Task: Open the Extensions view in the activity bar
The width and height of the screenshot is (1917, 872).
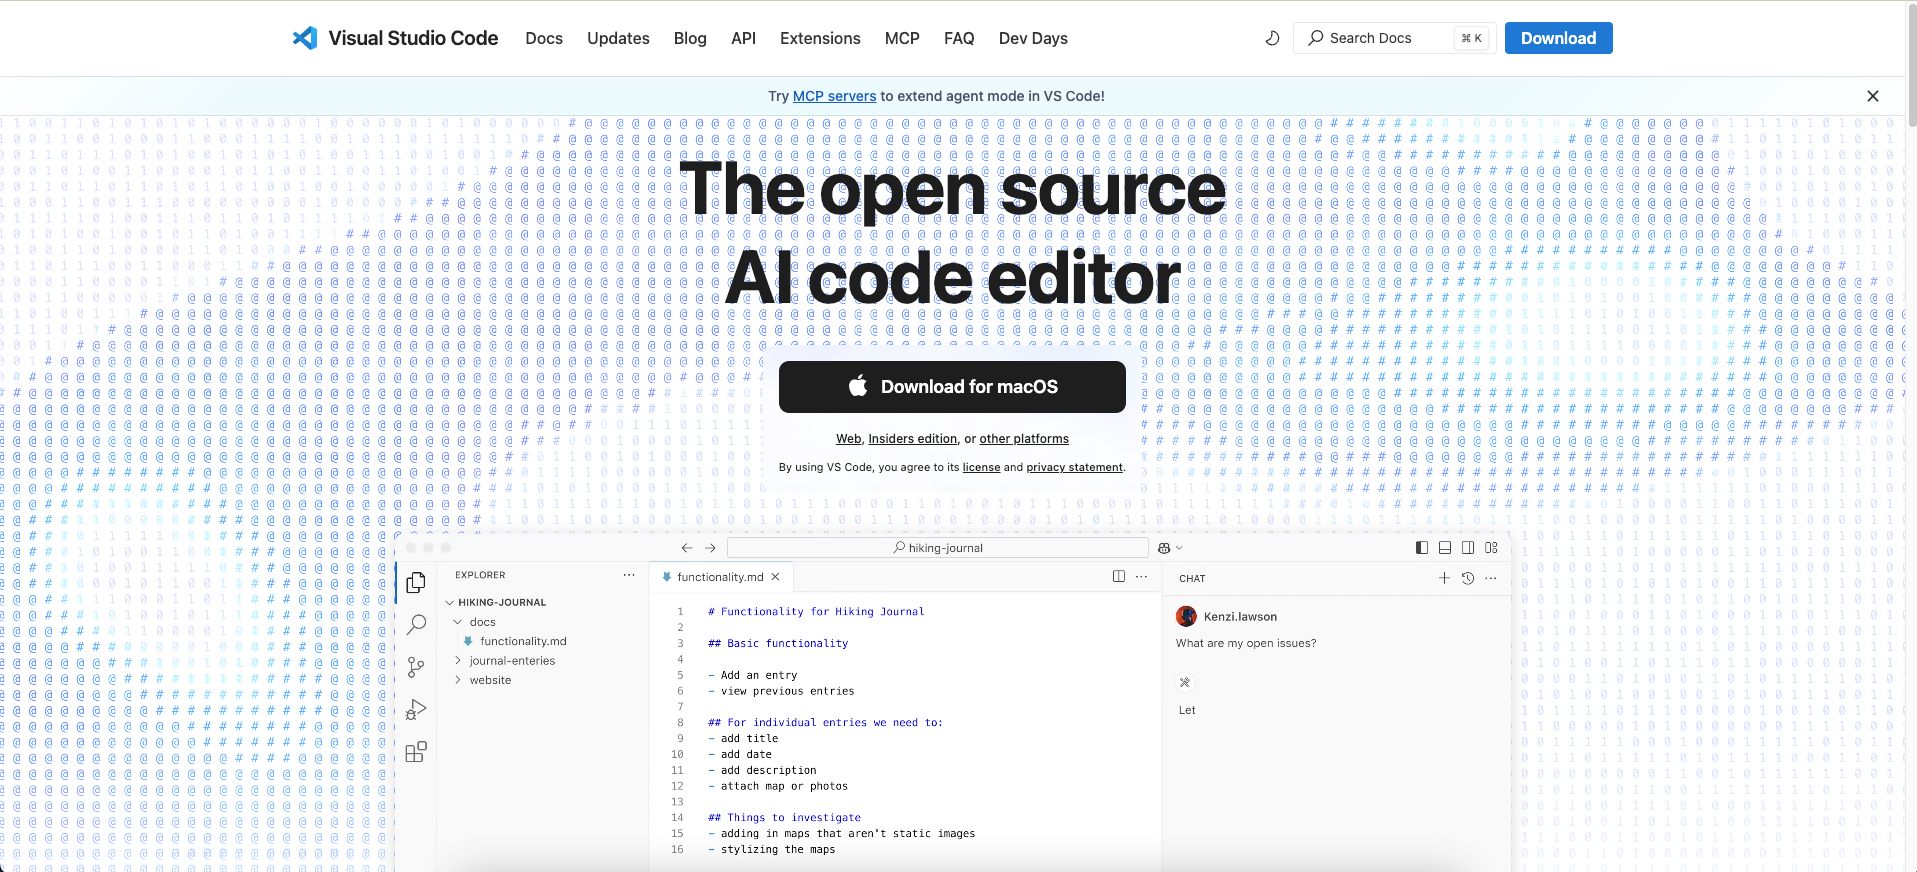Action: (416, 752)
